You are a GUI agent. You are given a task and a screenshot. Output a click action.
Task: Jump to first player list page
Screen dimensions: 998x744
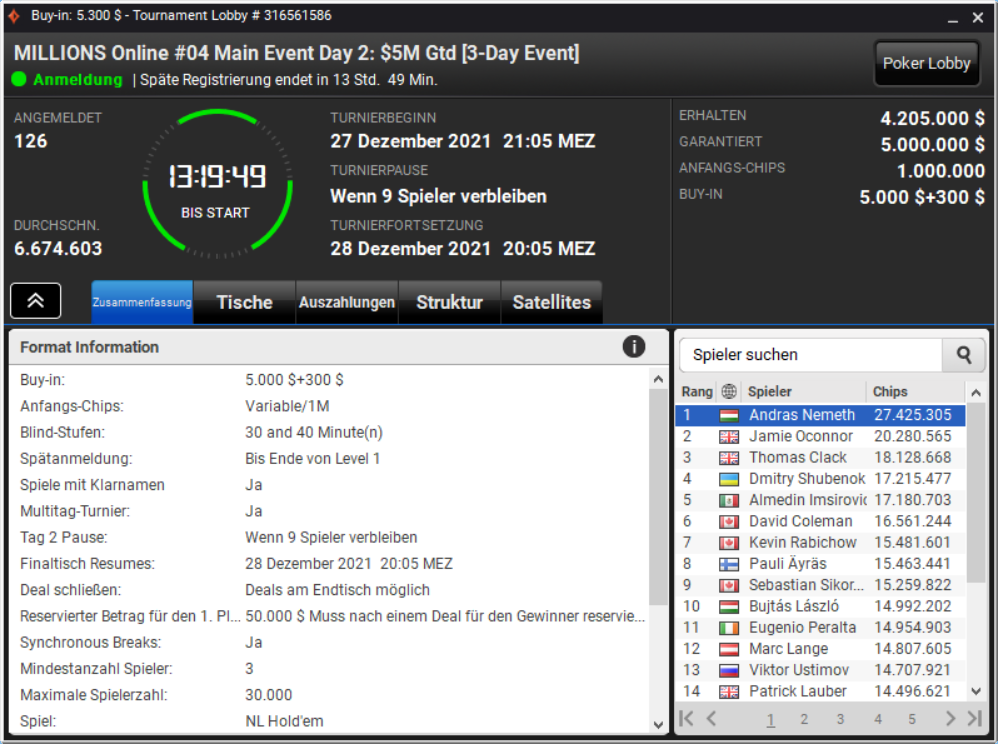(686, 719)
